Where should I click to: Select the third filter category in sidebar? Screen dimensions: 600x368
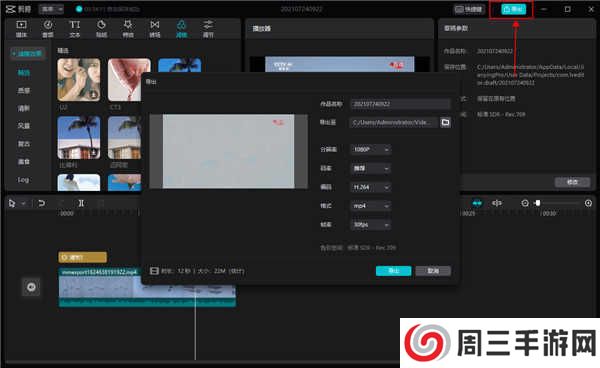click(23, 108)
